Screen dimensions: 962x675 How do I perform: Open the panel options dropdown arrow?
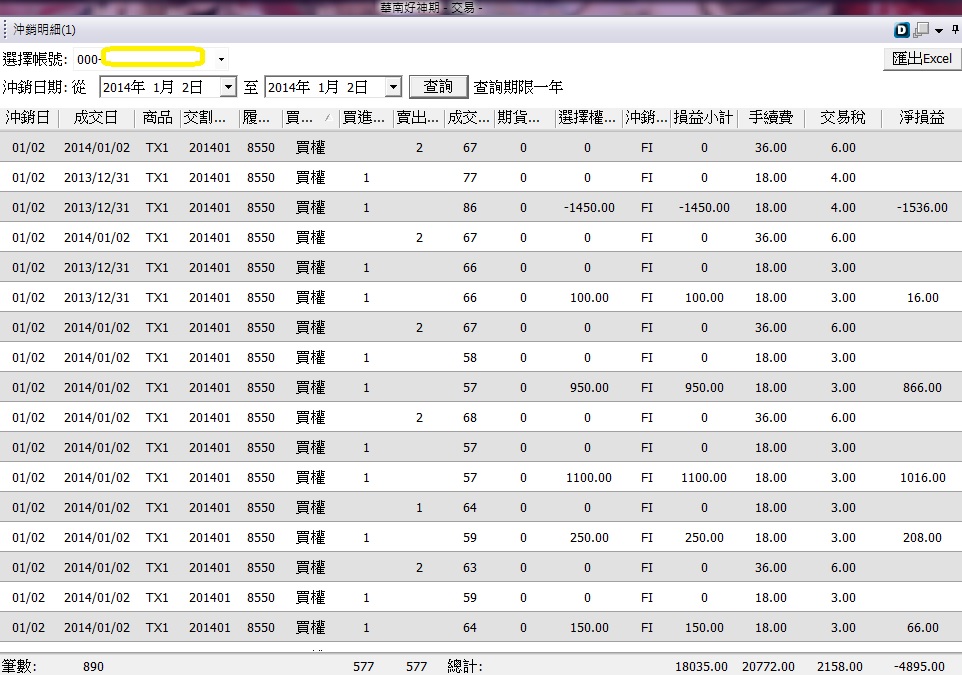(939, 30)
